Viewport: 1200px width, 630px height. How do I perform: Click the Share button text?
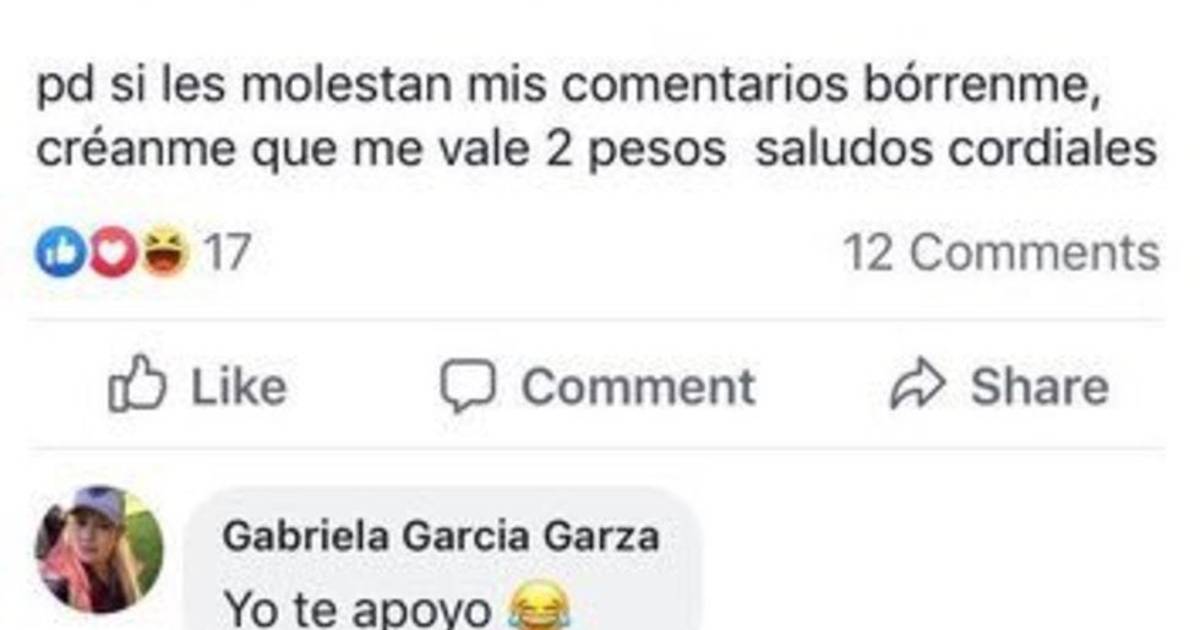click(1039, 387)
